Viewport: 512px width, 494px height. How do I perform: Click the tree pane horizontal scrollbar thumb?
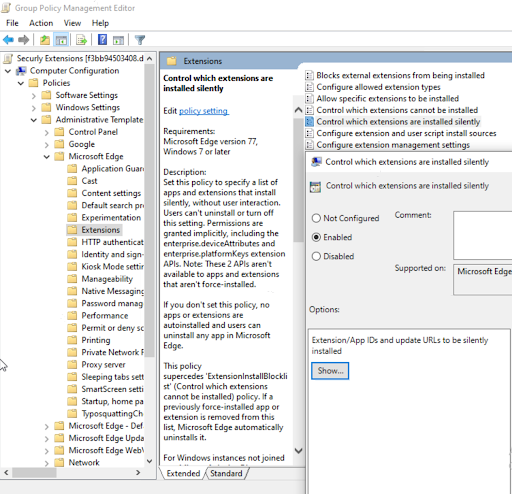pyautogui.click(x=35, y=472)
